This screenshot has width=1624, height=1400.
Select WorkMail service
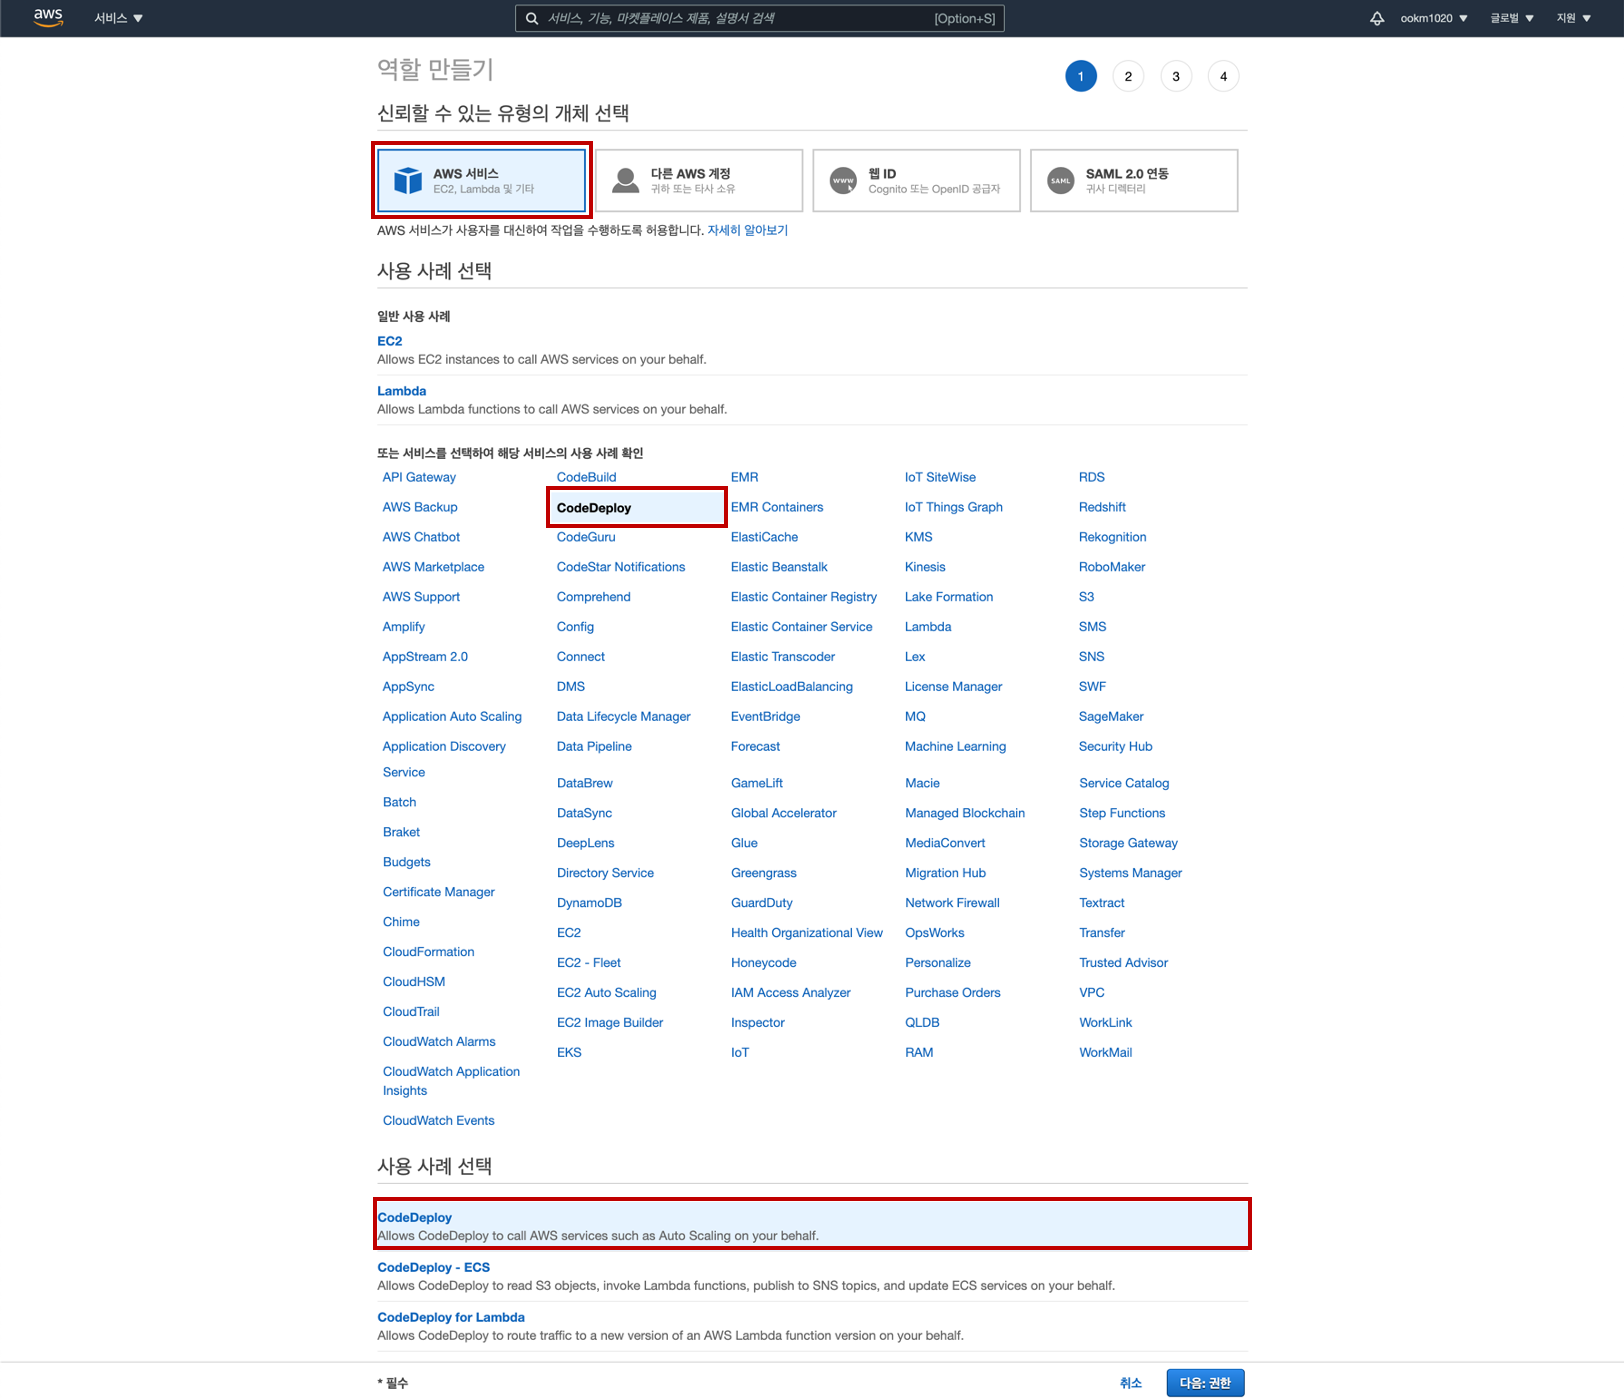pyautogui.click(x=1106, y=1053)
